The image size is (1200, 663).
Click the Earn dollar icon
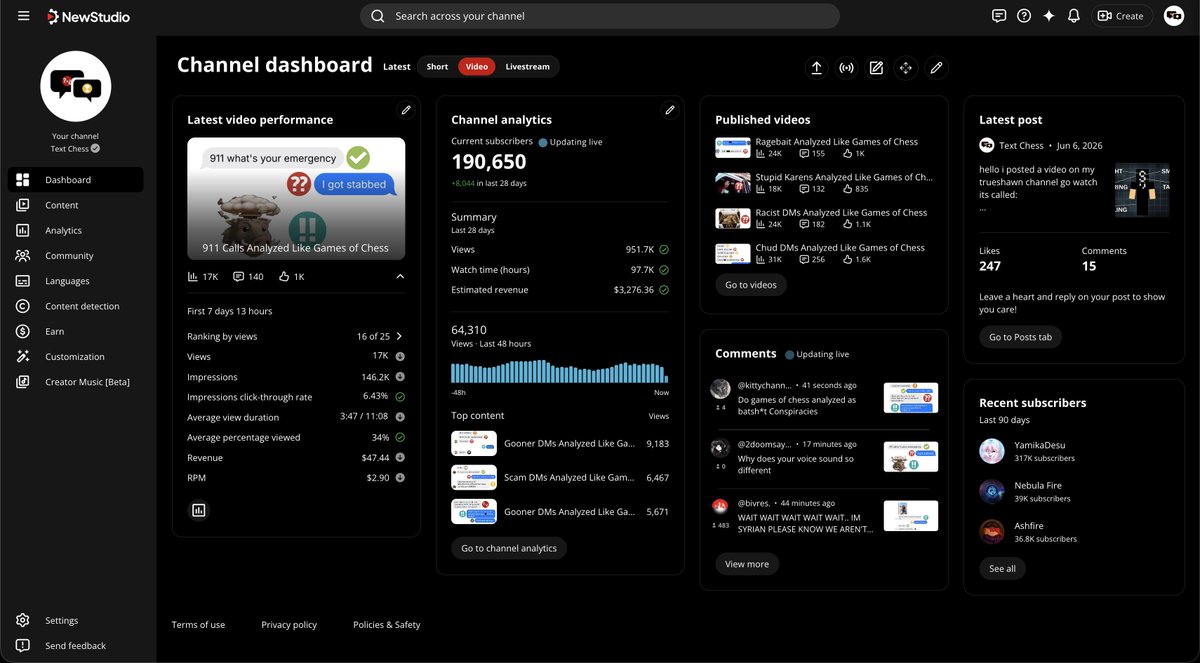pos(23,331)
